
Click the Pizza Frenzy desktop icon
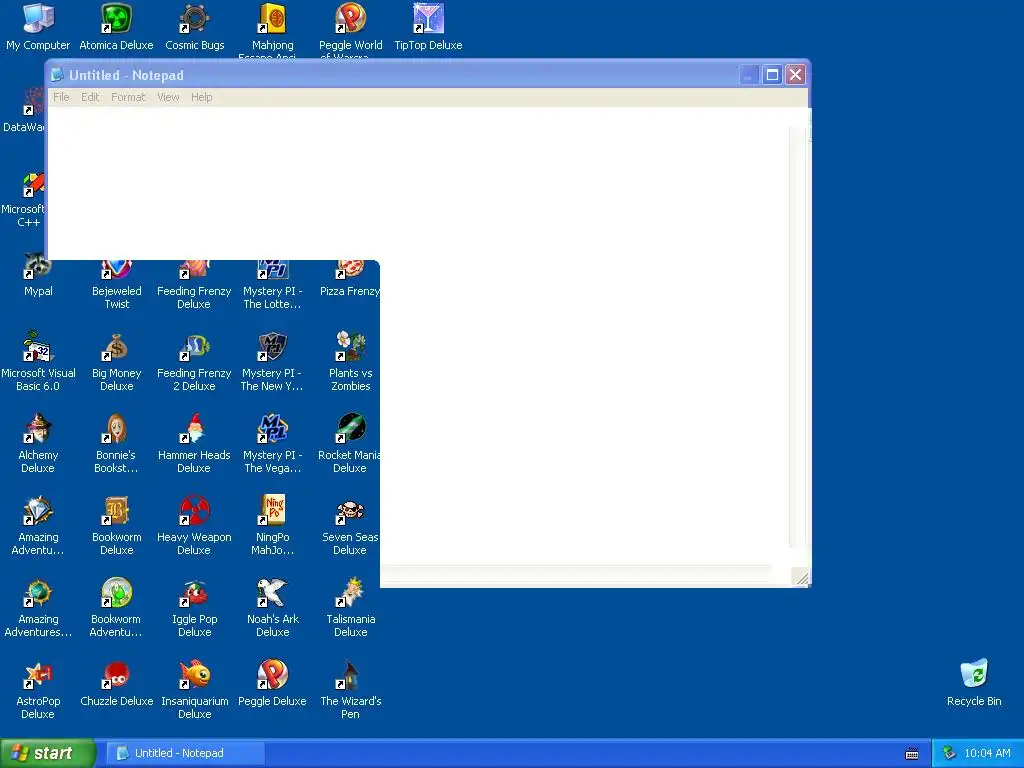coord(349,280)
